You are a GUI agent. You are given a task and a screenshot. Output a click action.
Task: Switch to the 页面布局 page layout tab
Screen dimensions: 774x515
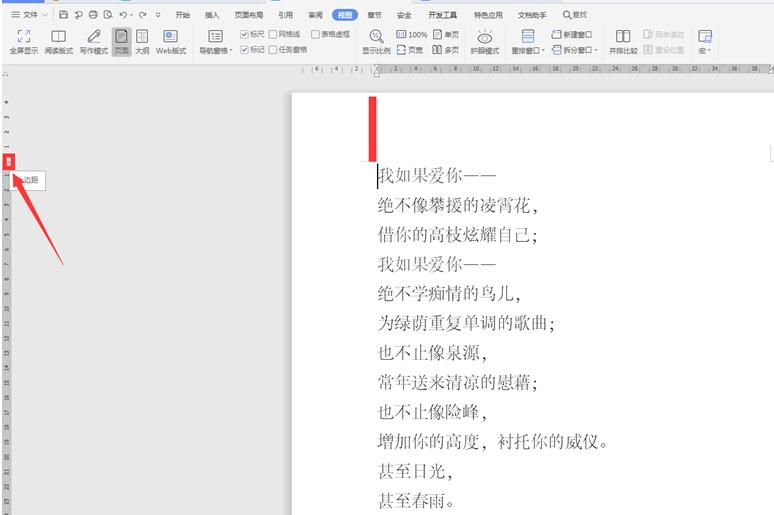[248, 15]
